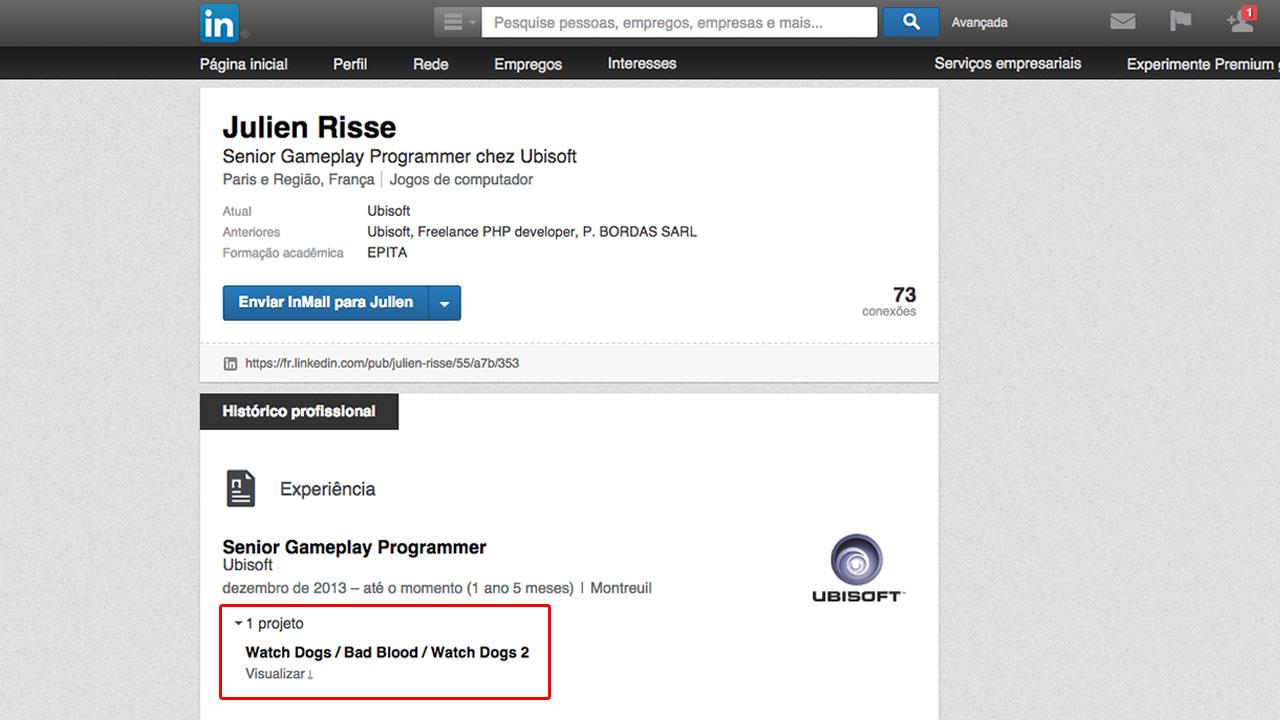The height and width of the screenshot is (720, 1280).
Task: Click the Julien Risse profile name
Action: [309, 127]
